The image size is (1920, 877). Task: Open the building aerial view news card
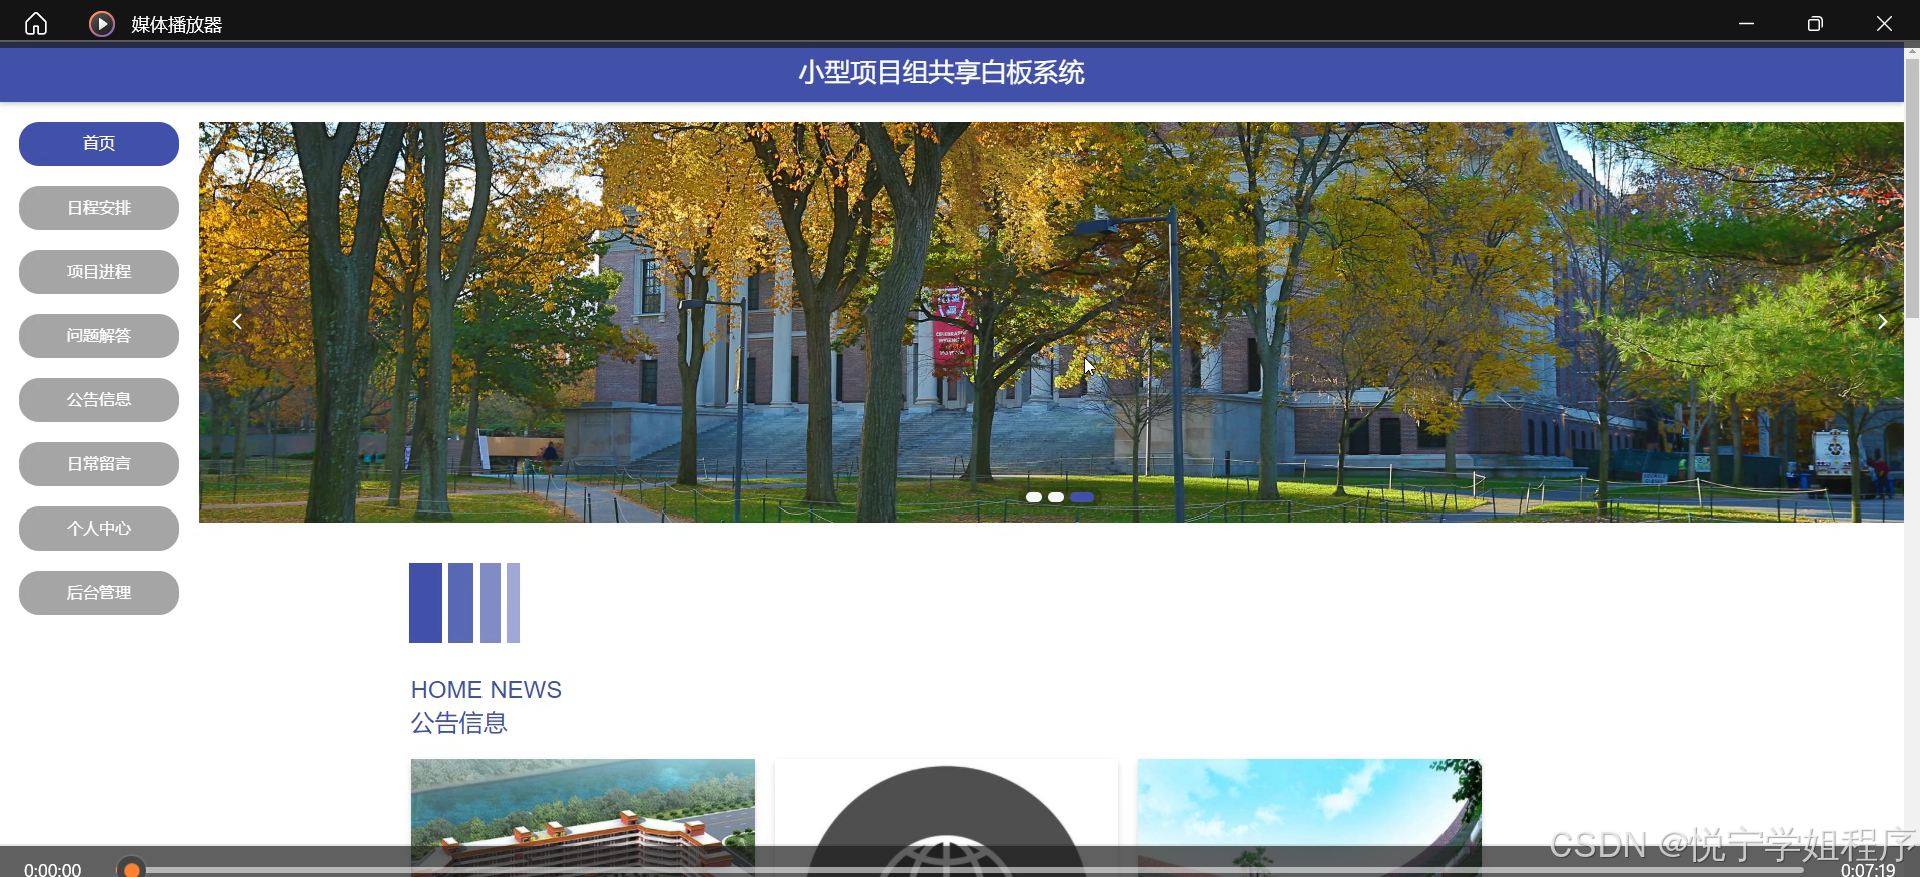583,817
